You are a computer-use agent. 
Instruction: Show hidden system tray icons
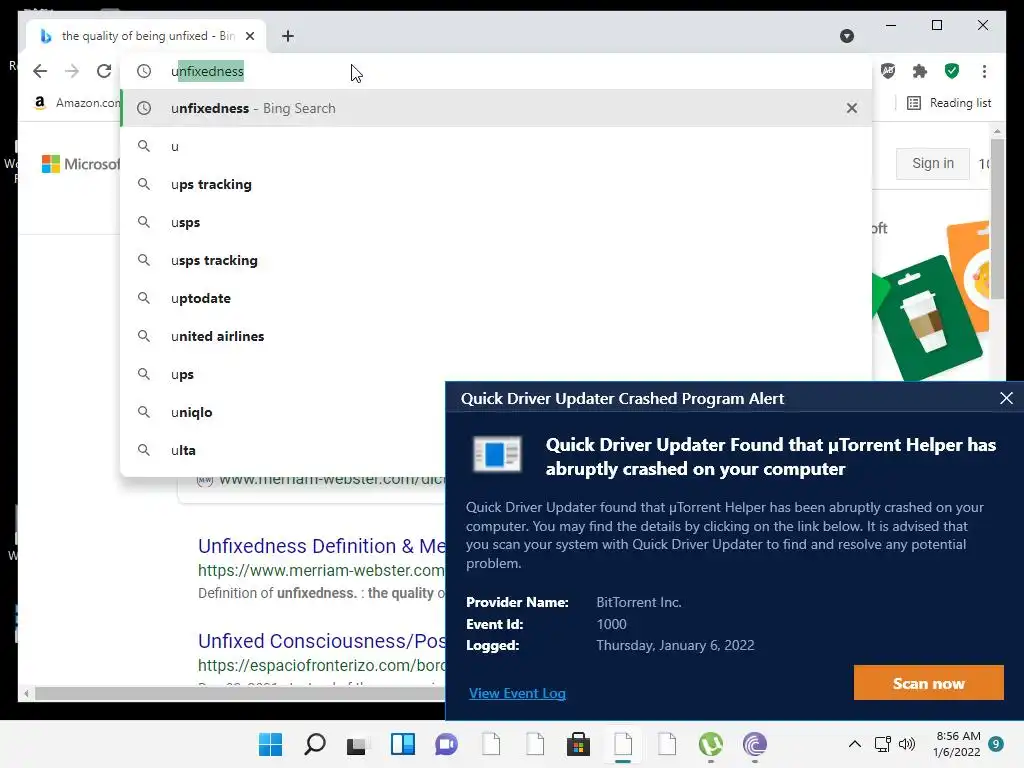point(854,744)
